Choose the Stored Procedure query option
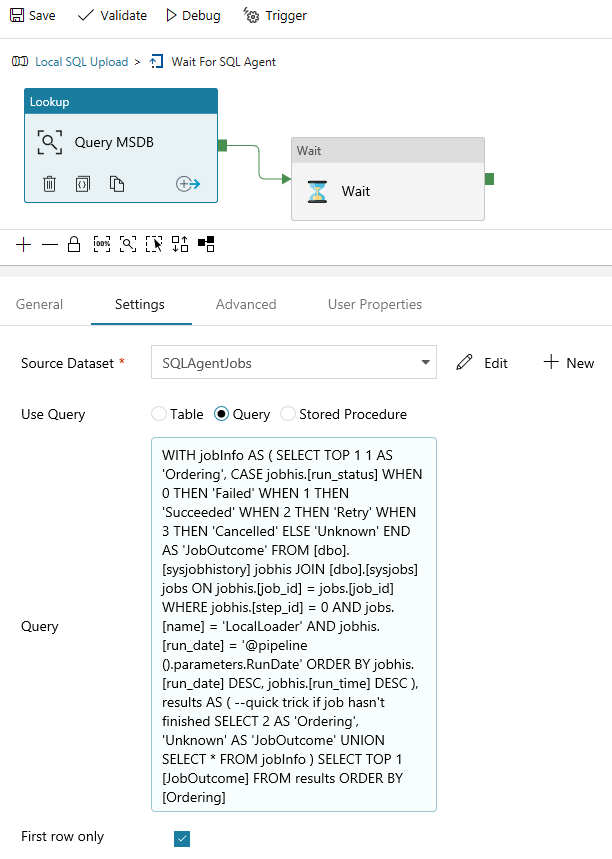The height and width of the screenshot is (859, 612). click(288, 414)
